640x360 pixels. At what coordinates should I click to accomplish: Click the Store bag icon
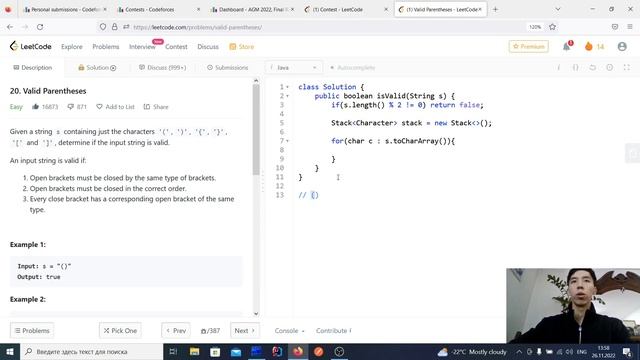[x=233, y=47]
